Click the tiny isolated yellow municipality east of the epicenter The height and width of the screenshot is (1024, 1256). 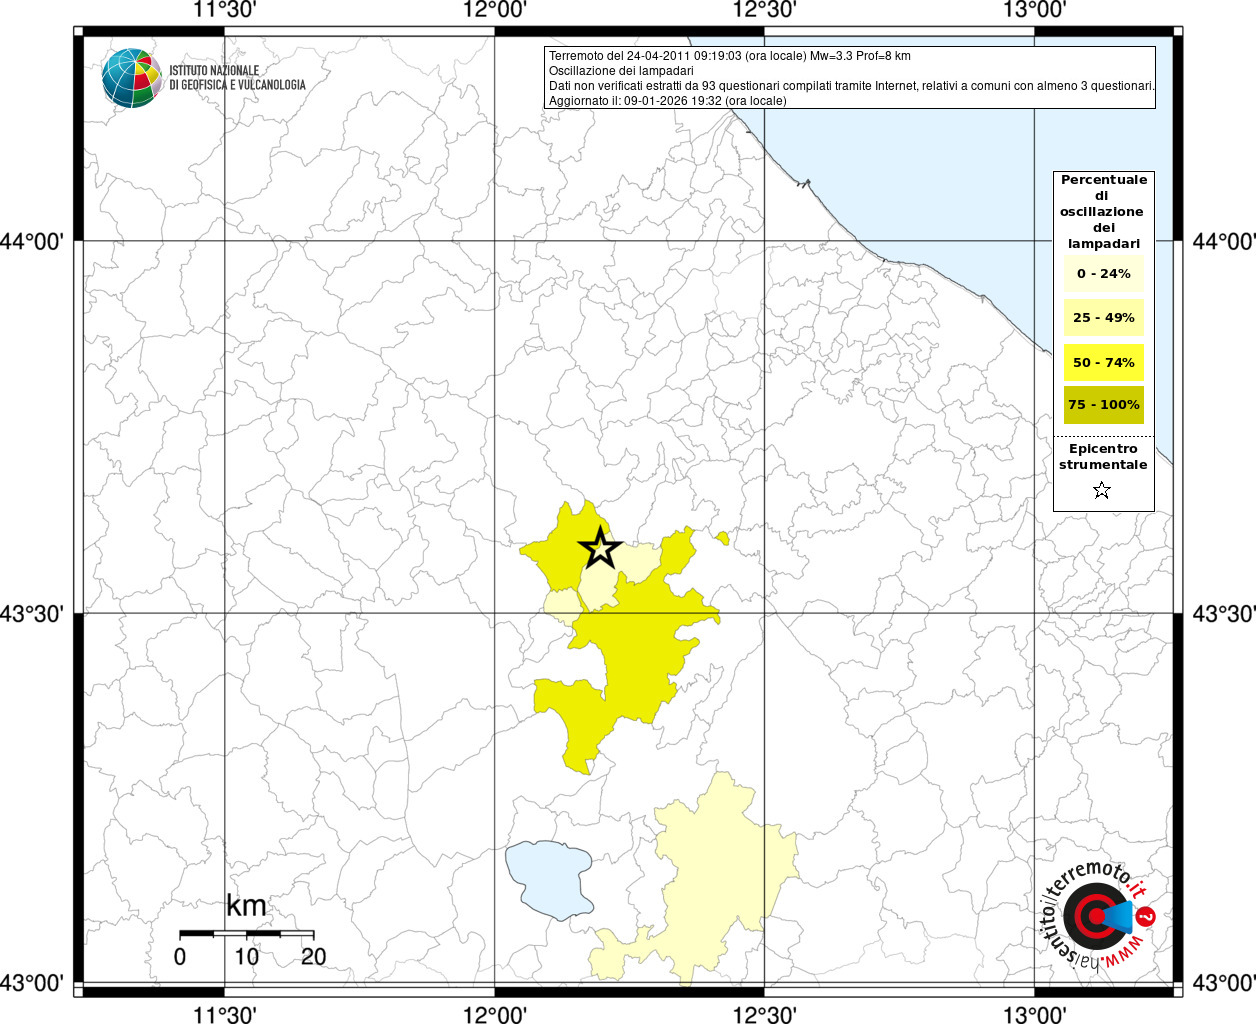(x=723, y=538)
